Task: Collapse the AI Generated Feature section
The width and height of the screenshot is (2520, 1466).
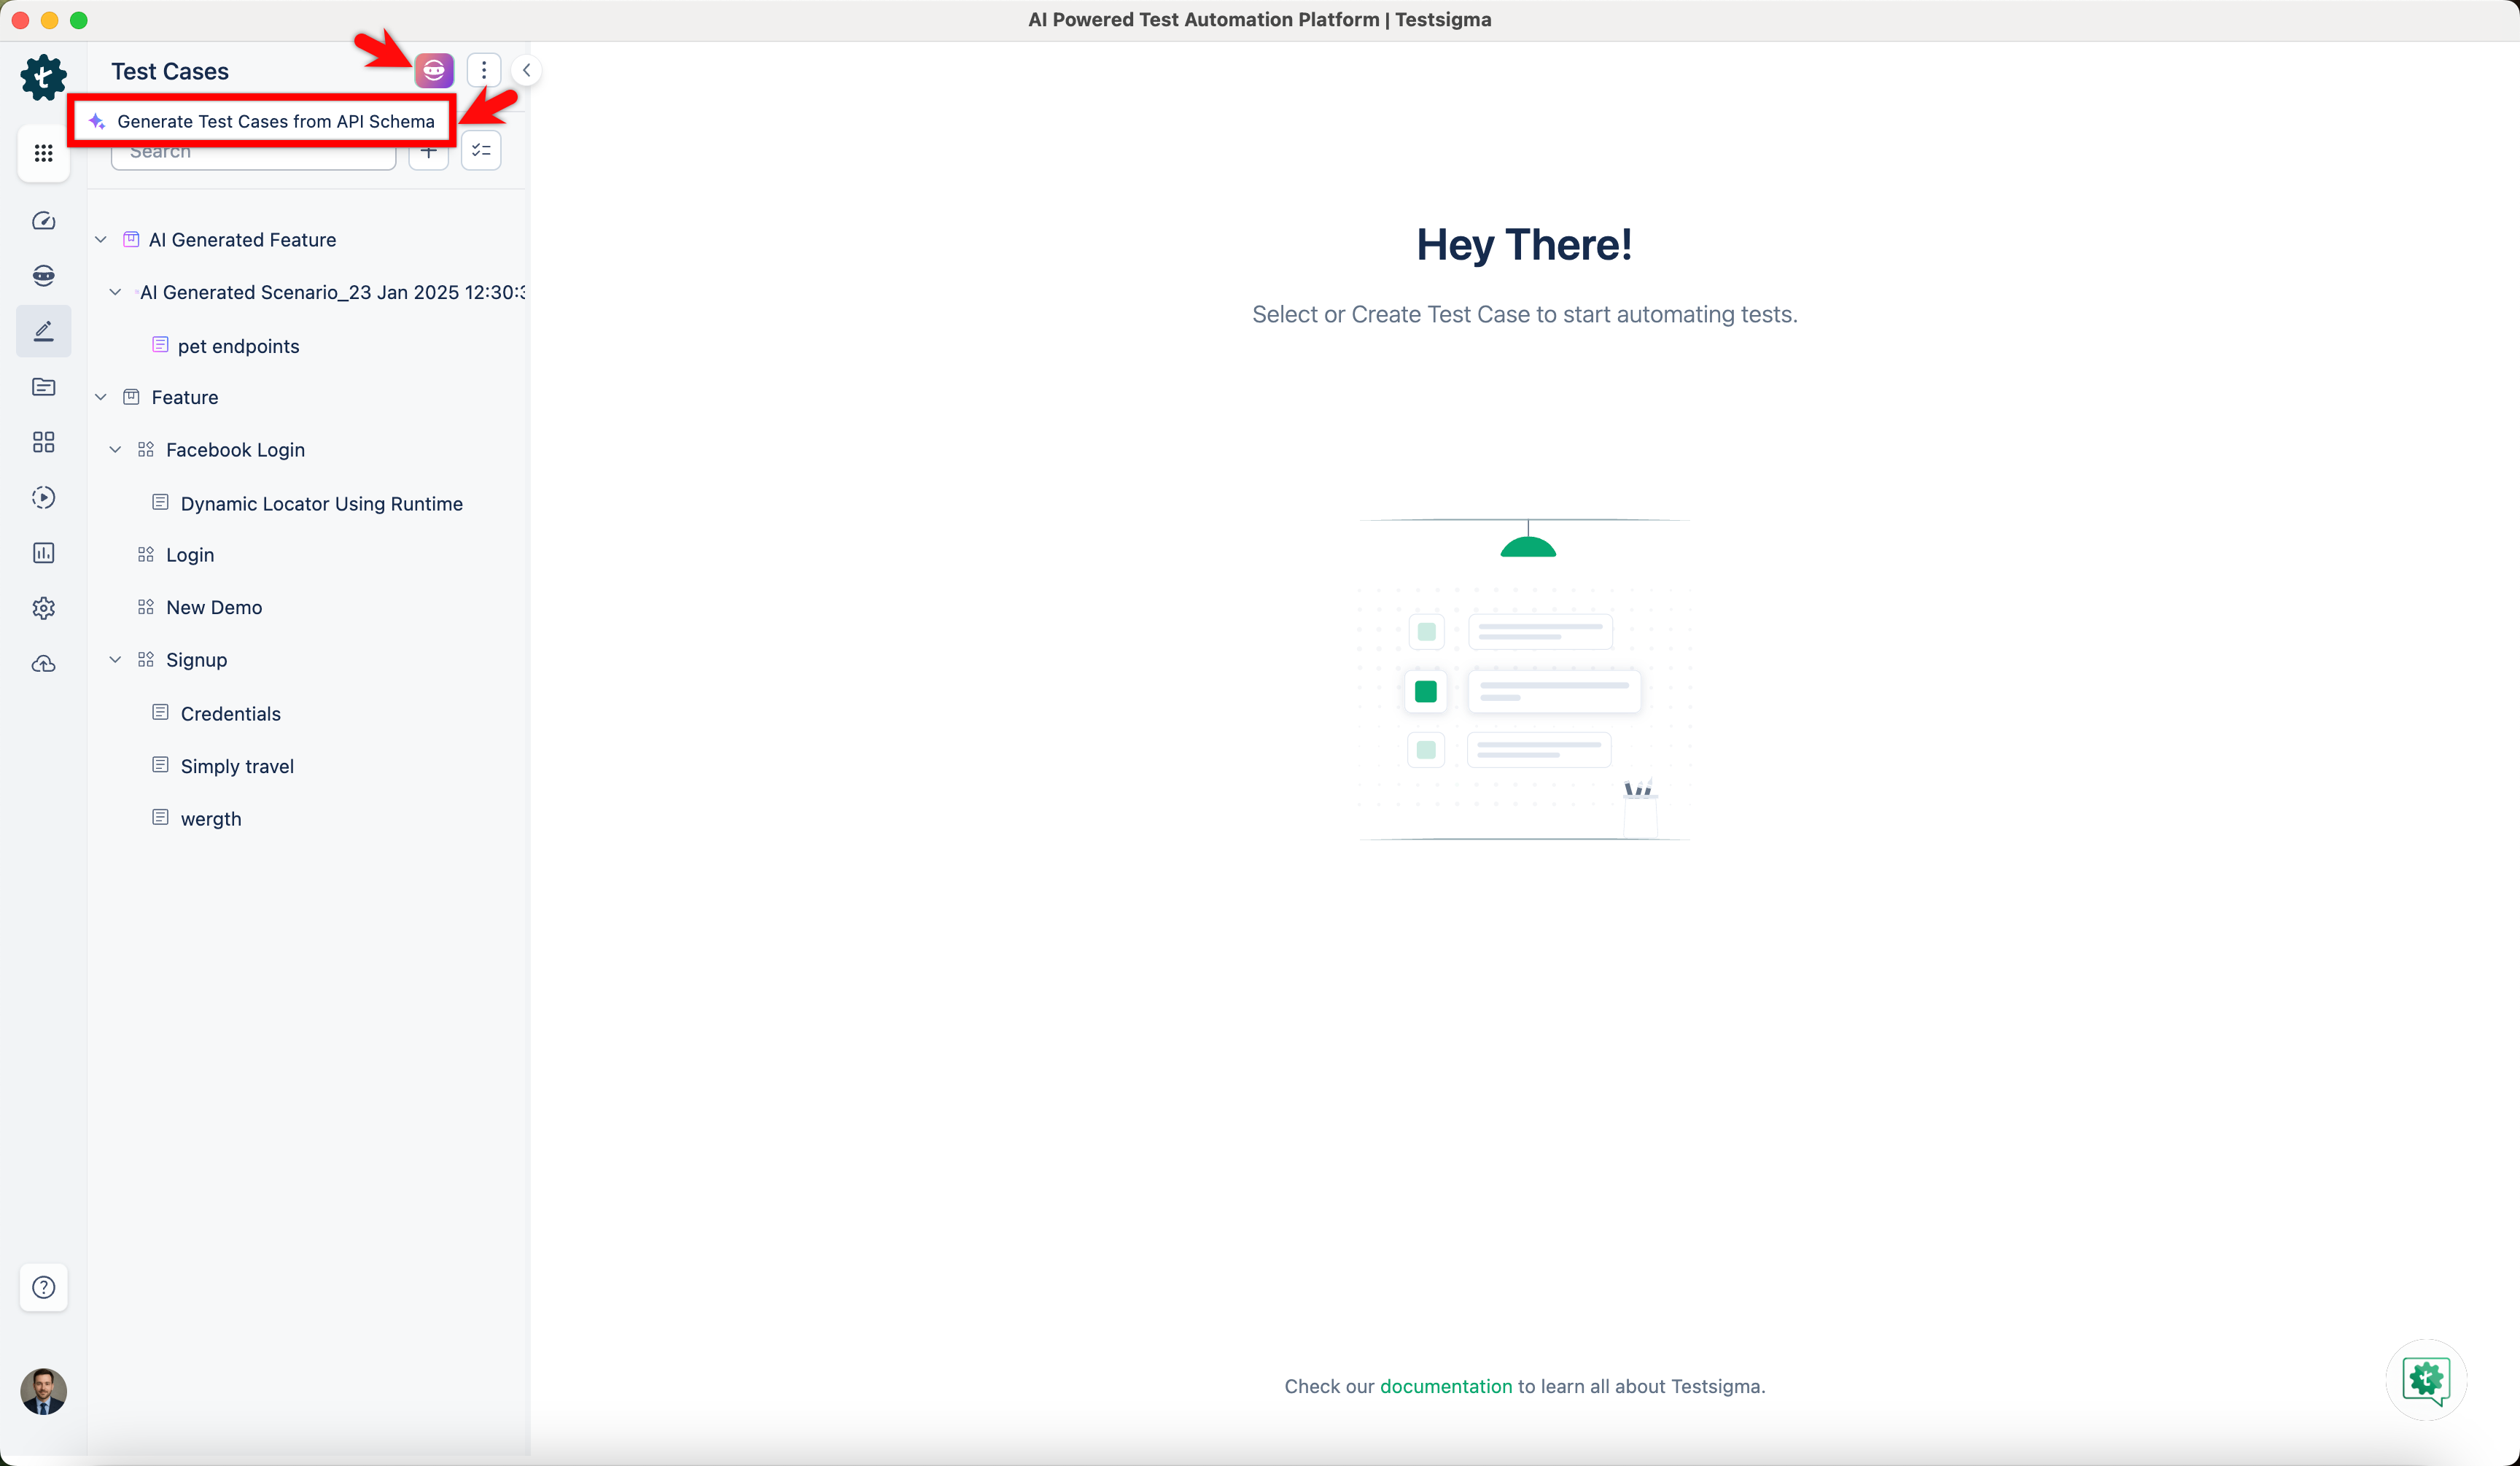Action: coord(100,239)
